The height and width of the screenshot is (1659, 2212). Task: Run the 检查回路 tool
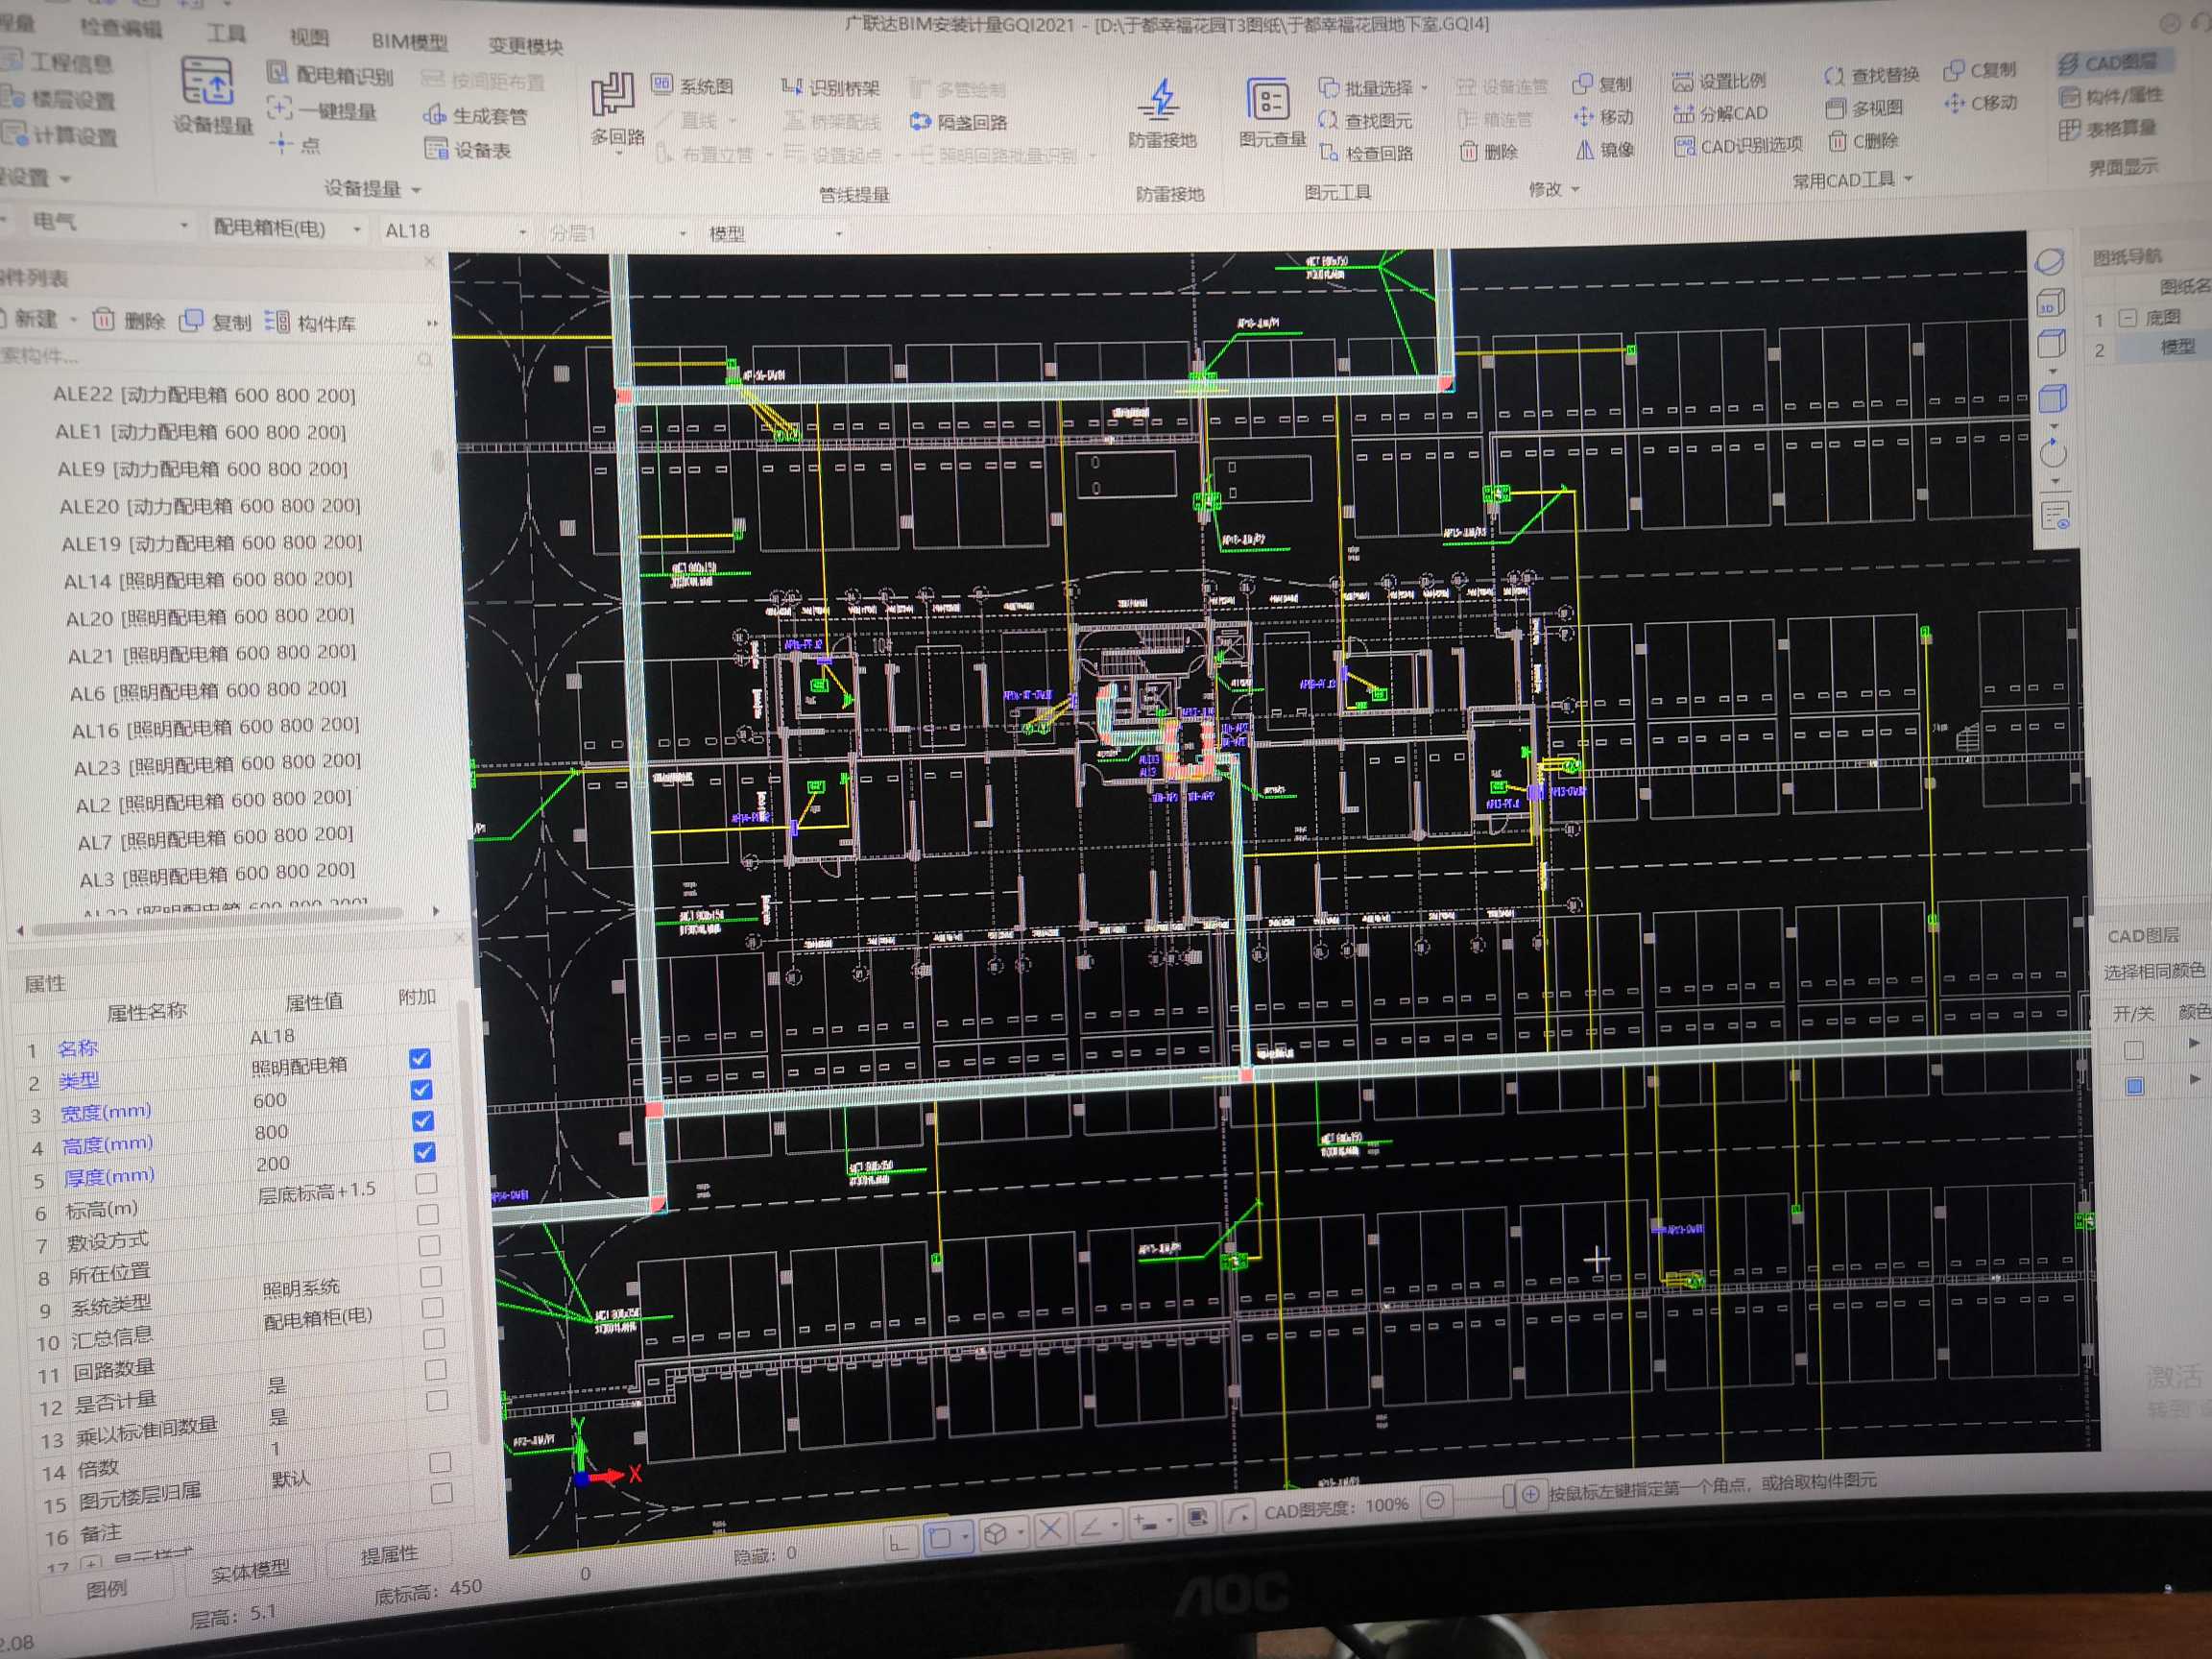(1366, 153)
